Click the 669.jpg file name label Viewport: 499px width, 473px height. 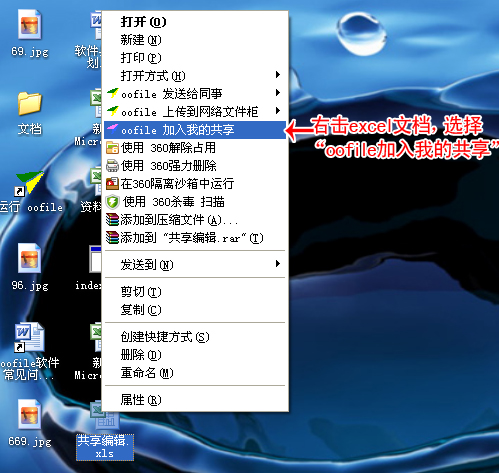click(x=30, y=441)
